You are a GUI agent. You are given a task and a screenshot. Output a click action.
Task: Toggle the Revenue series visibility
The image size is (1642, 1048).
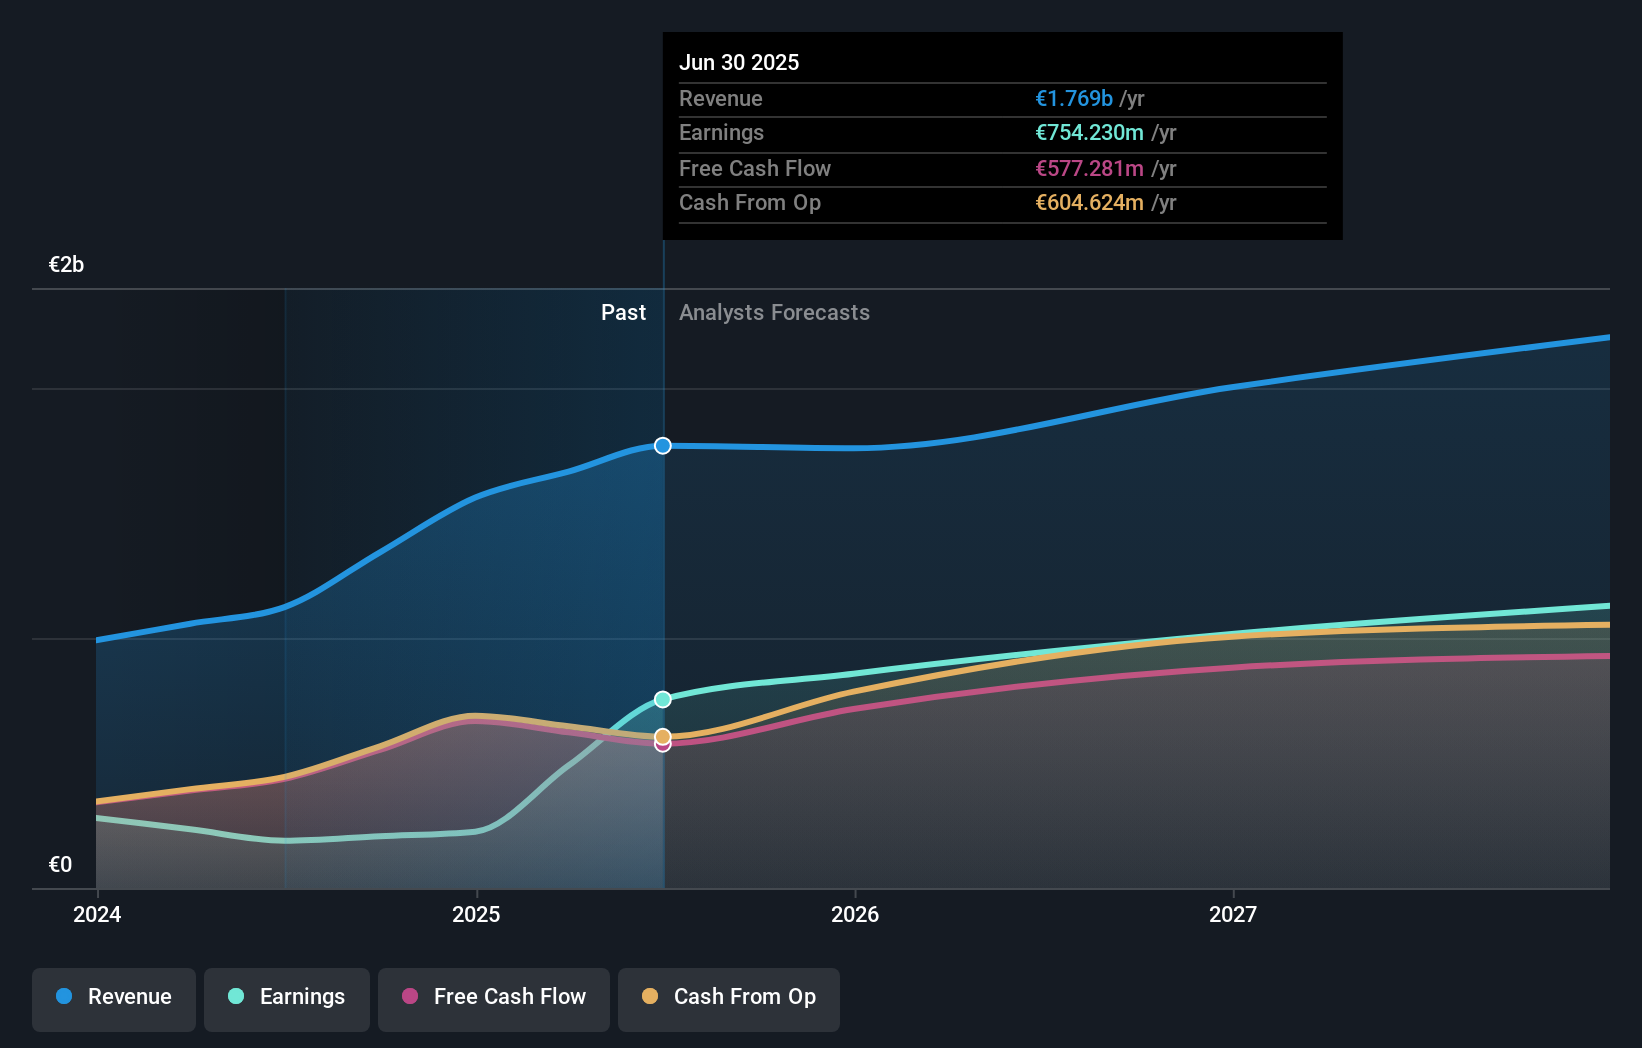click(113, 999)
